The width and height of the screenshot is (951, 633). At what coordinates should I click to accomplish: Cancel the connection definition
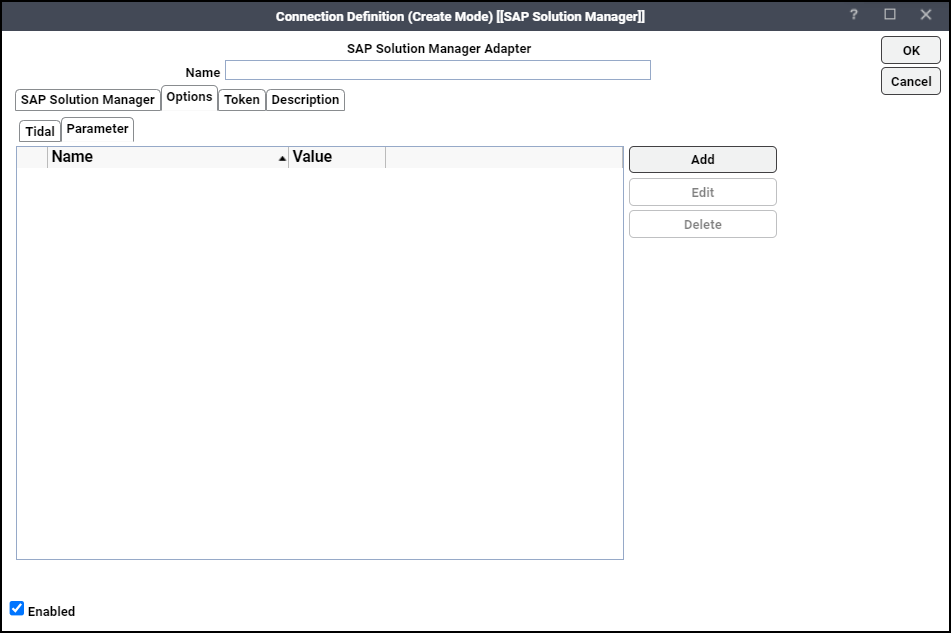pyautogui.click(x=910, y=81)
